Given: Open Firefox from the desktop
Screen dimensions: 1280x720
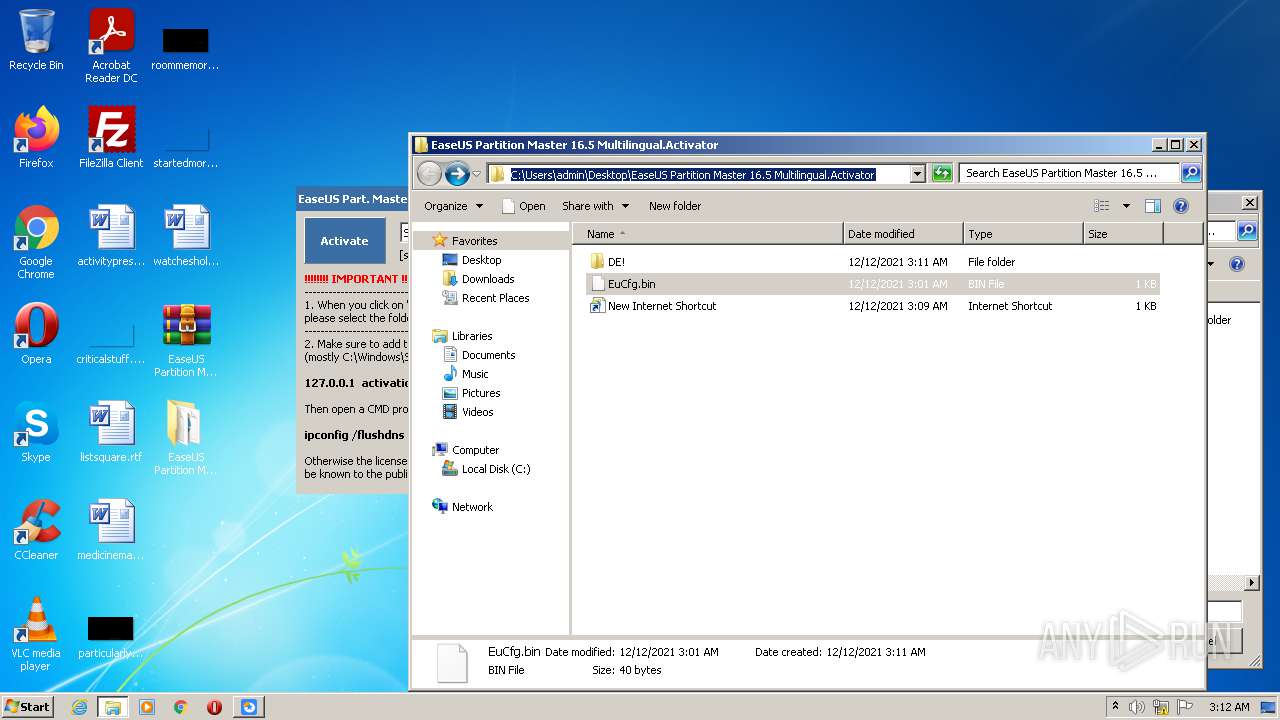Looking at the screenshot, I should point(36,137).
